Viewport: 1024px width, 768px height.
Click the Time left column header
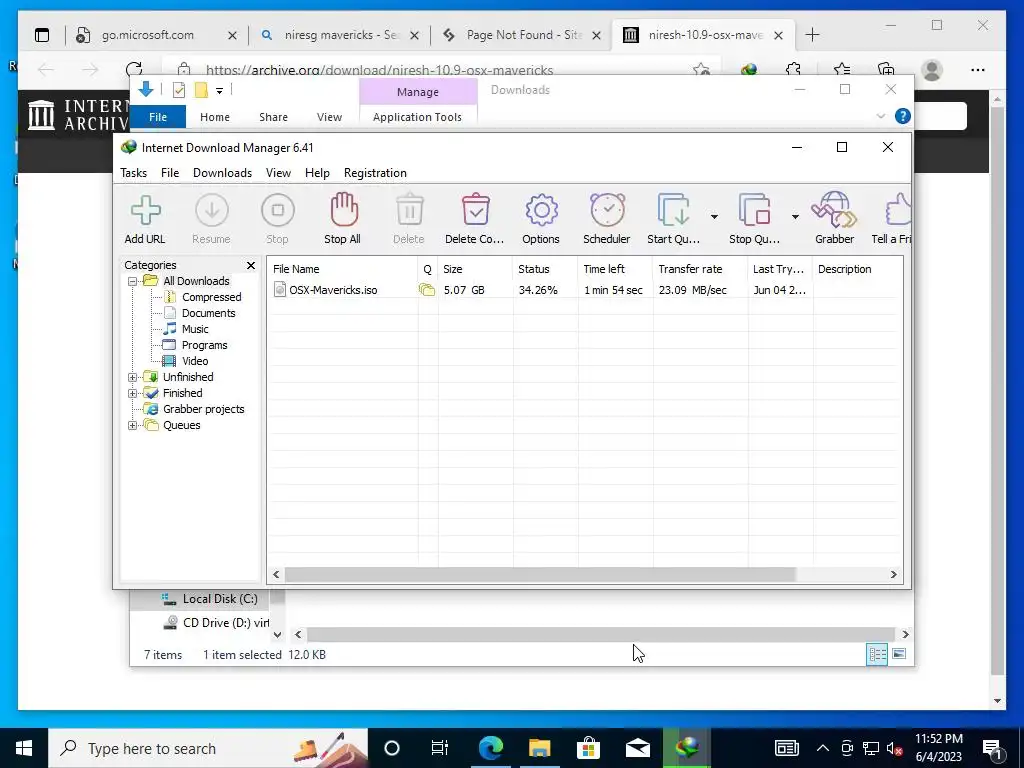click(615, 269)
